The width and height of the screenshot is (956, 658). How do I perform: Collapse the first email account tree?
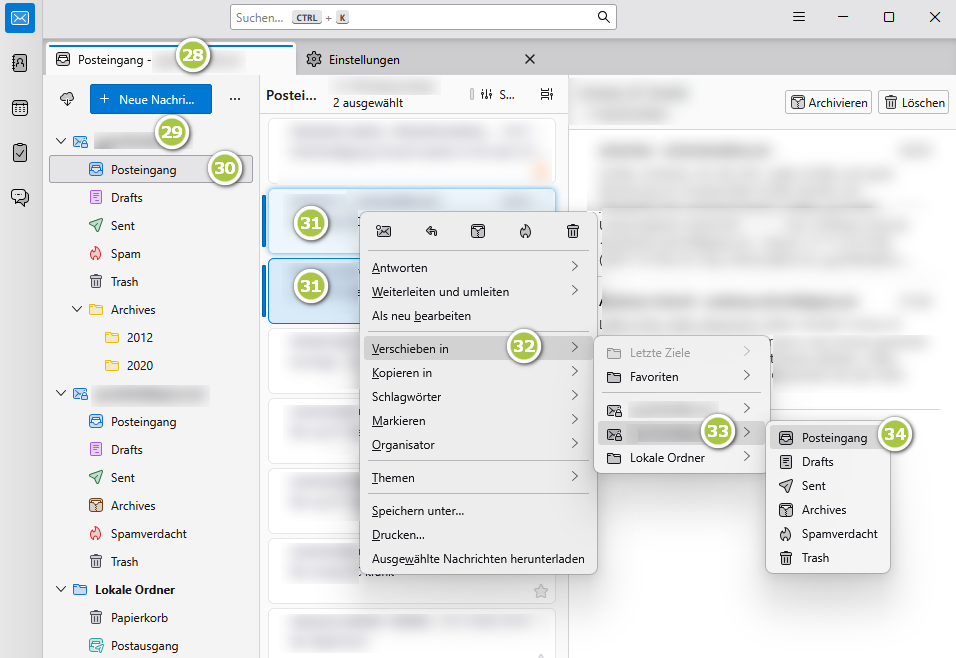point(62,141)
